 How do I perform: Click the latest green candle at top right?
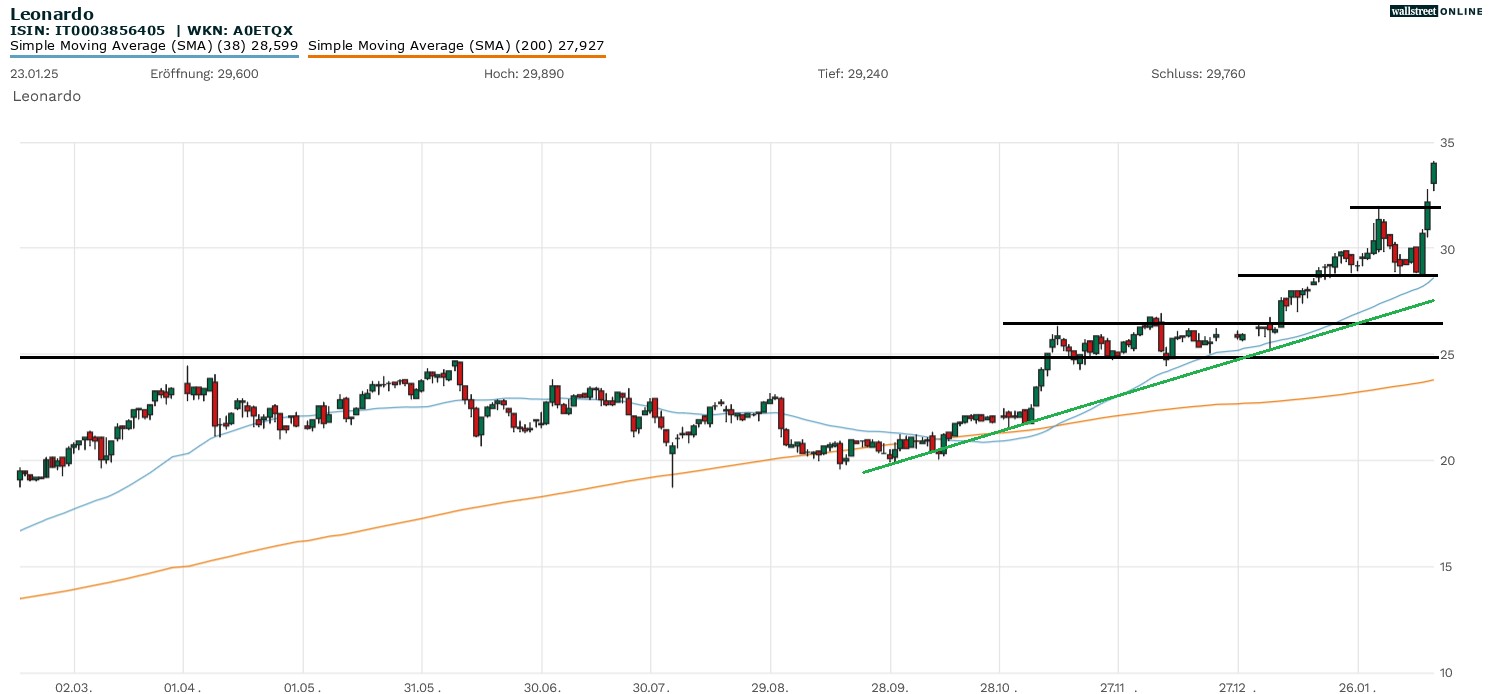pos(1434,173)
